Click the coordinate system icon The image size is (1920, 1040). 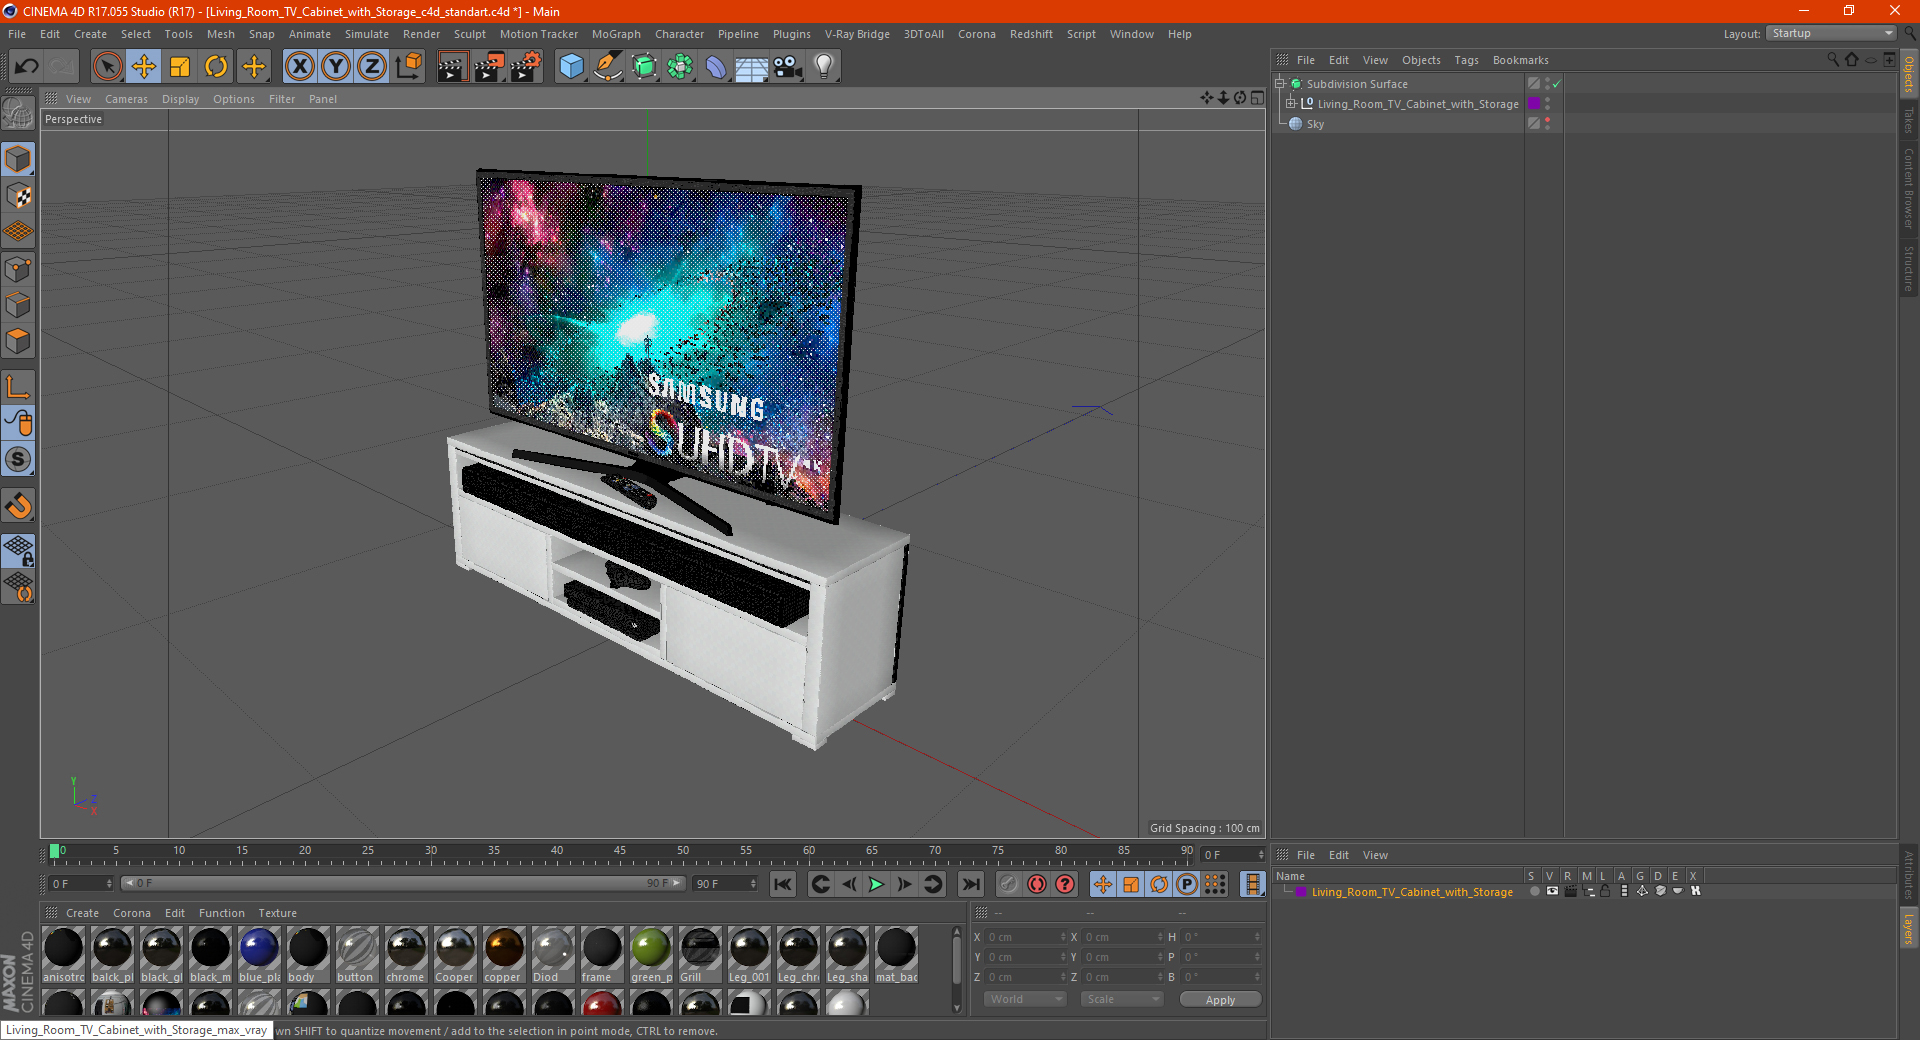coord(408,67)
